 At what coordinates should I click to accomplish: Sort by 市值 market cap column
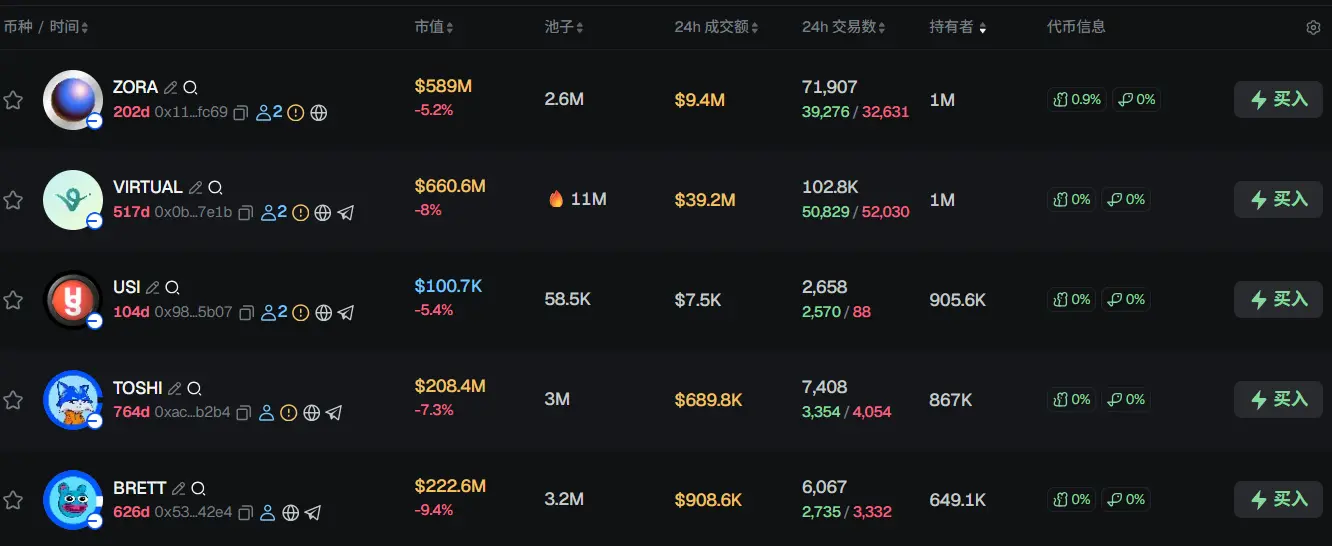pos(434,28)
